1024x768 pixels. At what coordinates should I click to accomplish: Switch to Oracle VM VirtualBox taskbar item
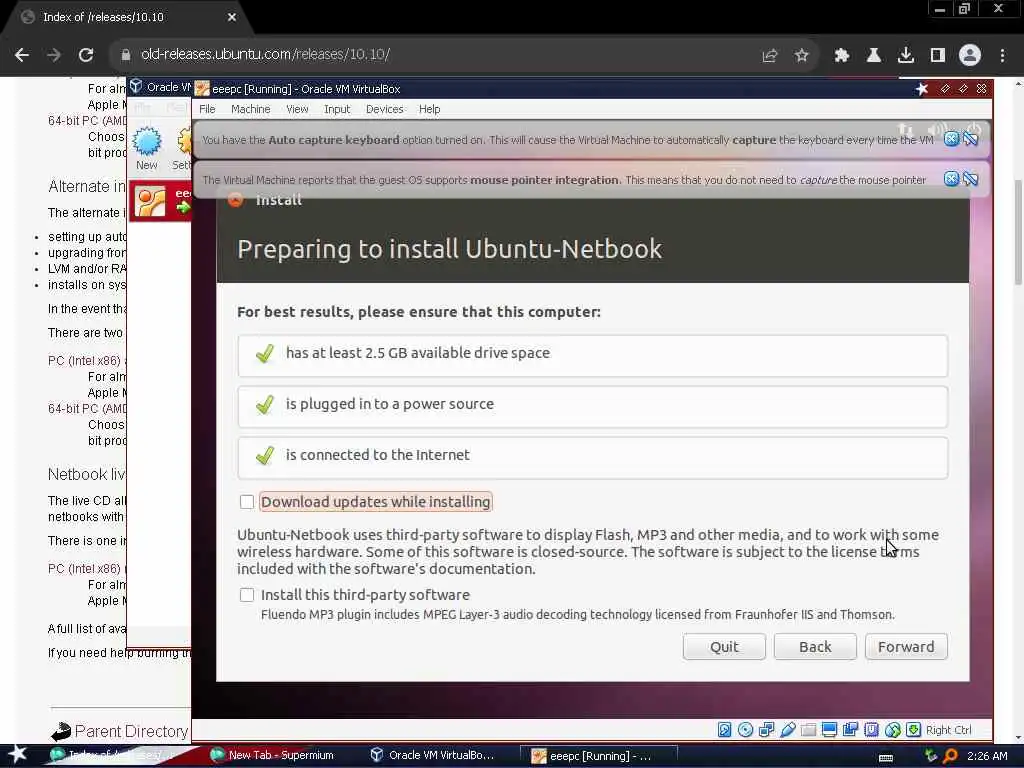coord(432,756)
